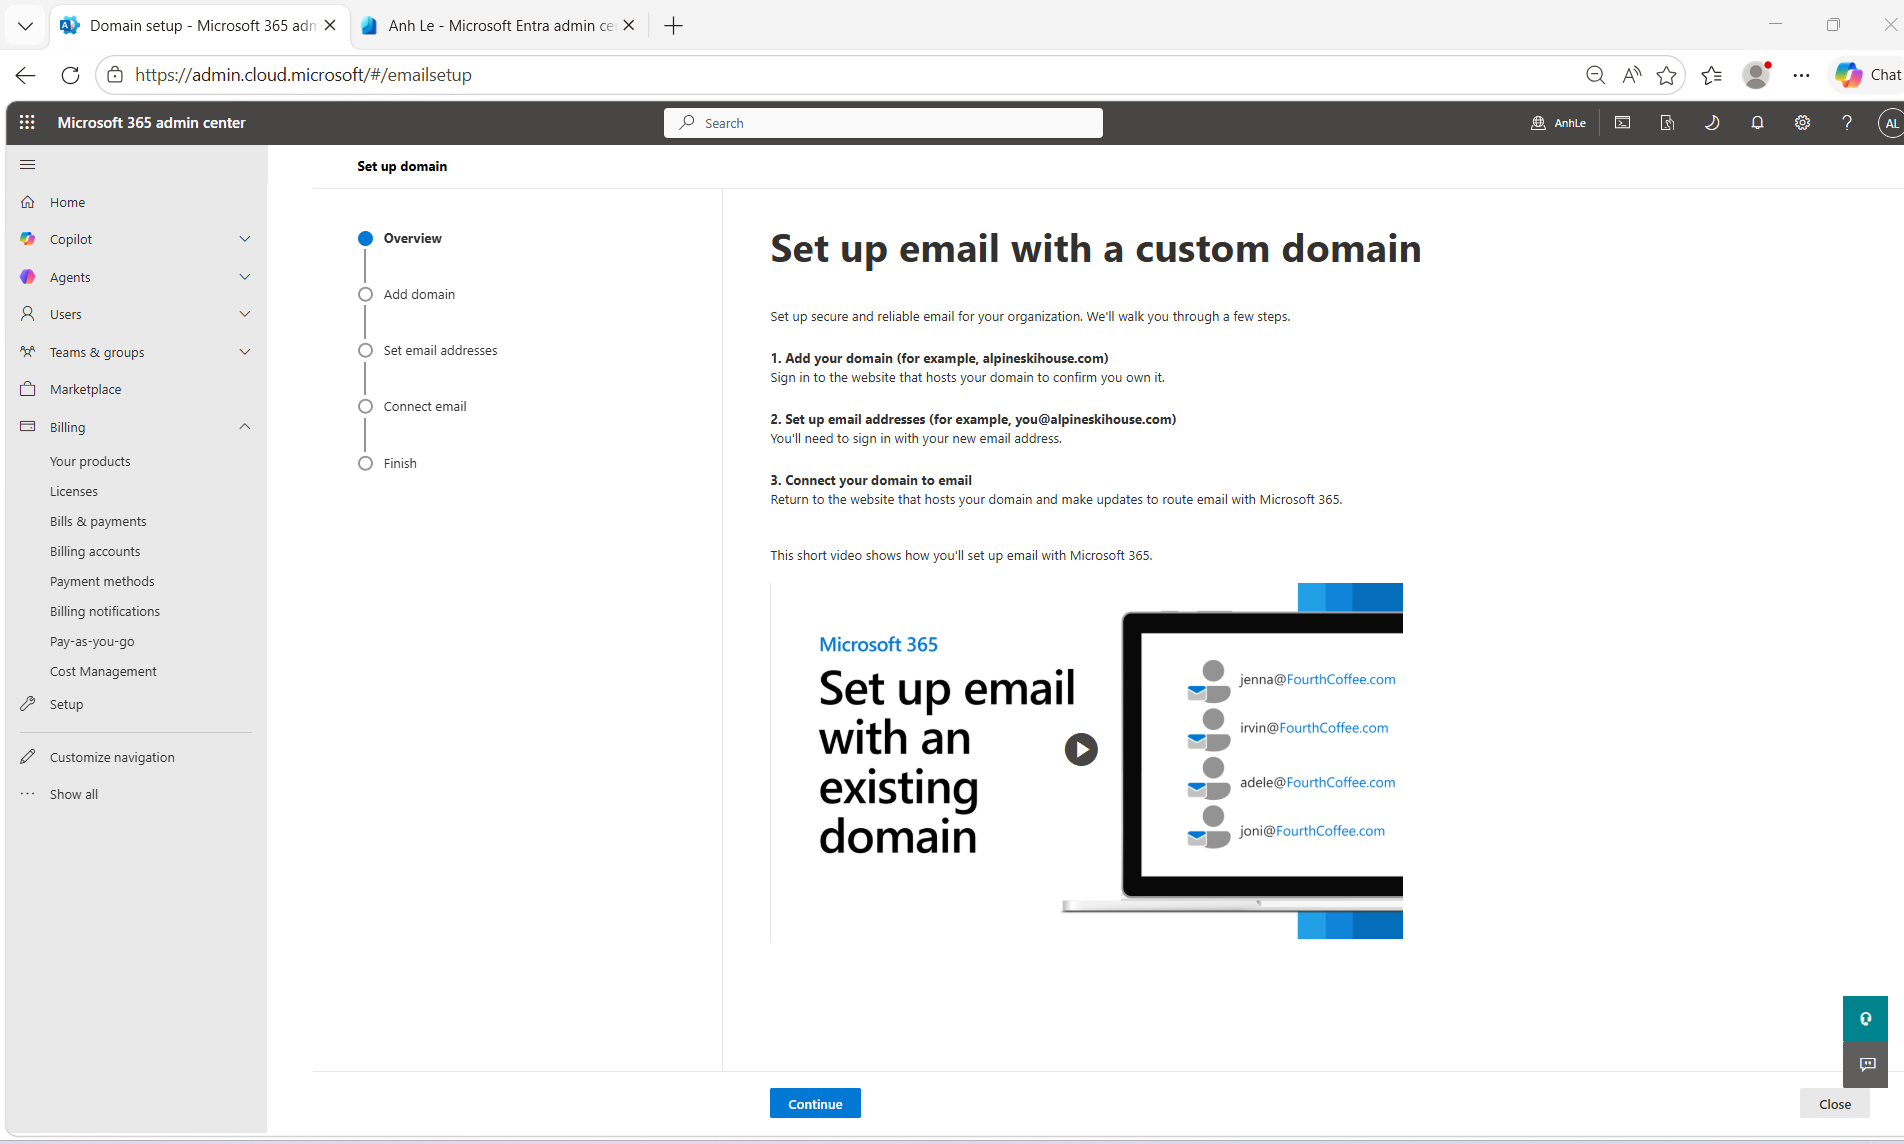The image size is (1904, 1144).
Task: Click the Continue button
Action: pos(815,1103)
